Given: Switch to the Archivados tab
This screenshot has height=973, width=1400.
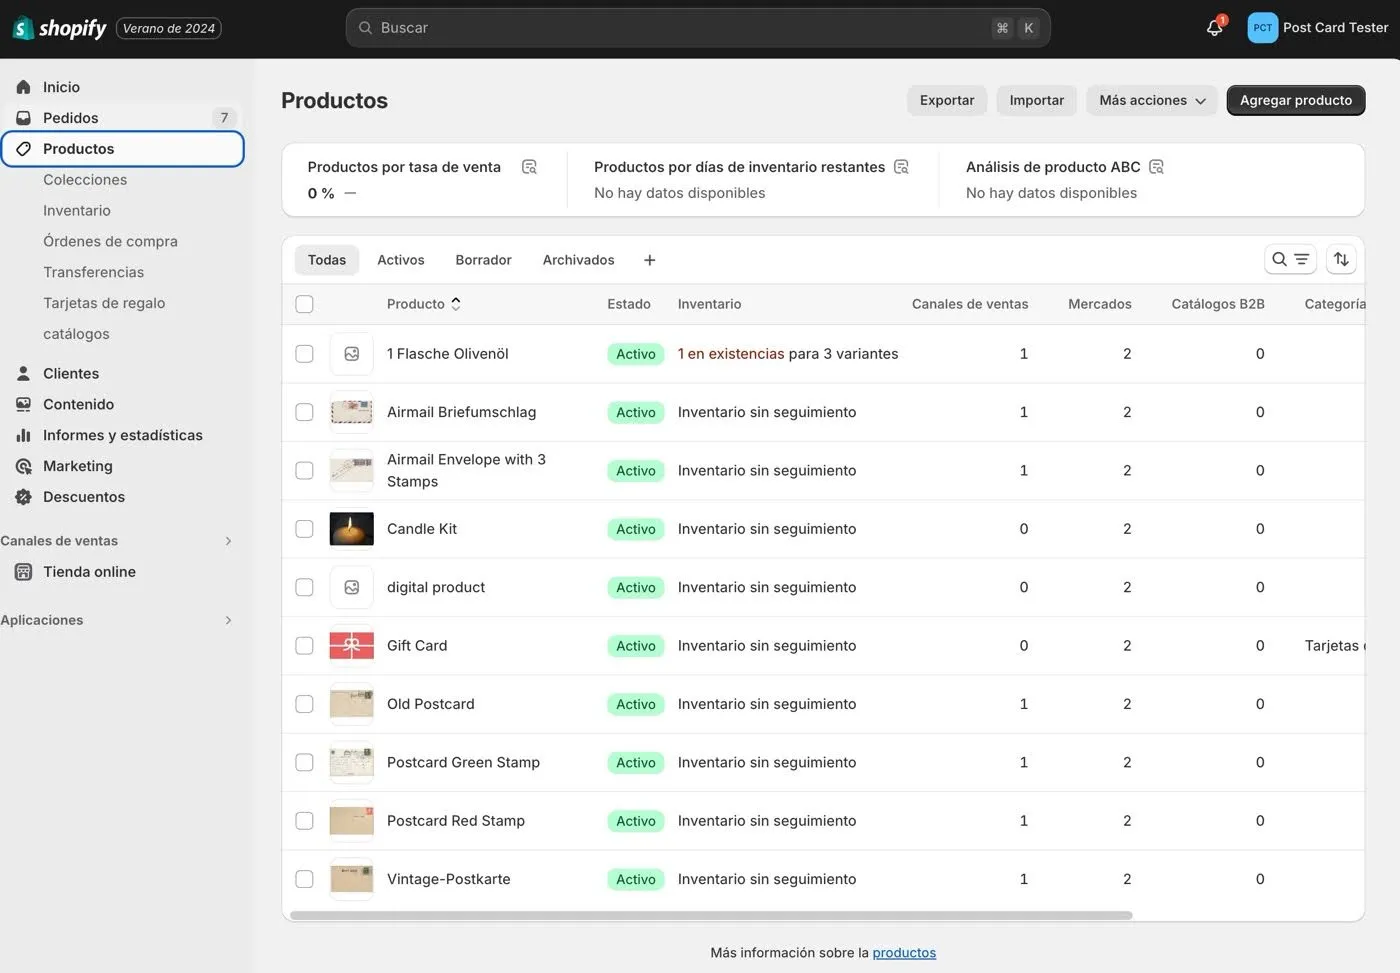Looking at the screenshot, I should [x=578, y=260].
